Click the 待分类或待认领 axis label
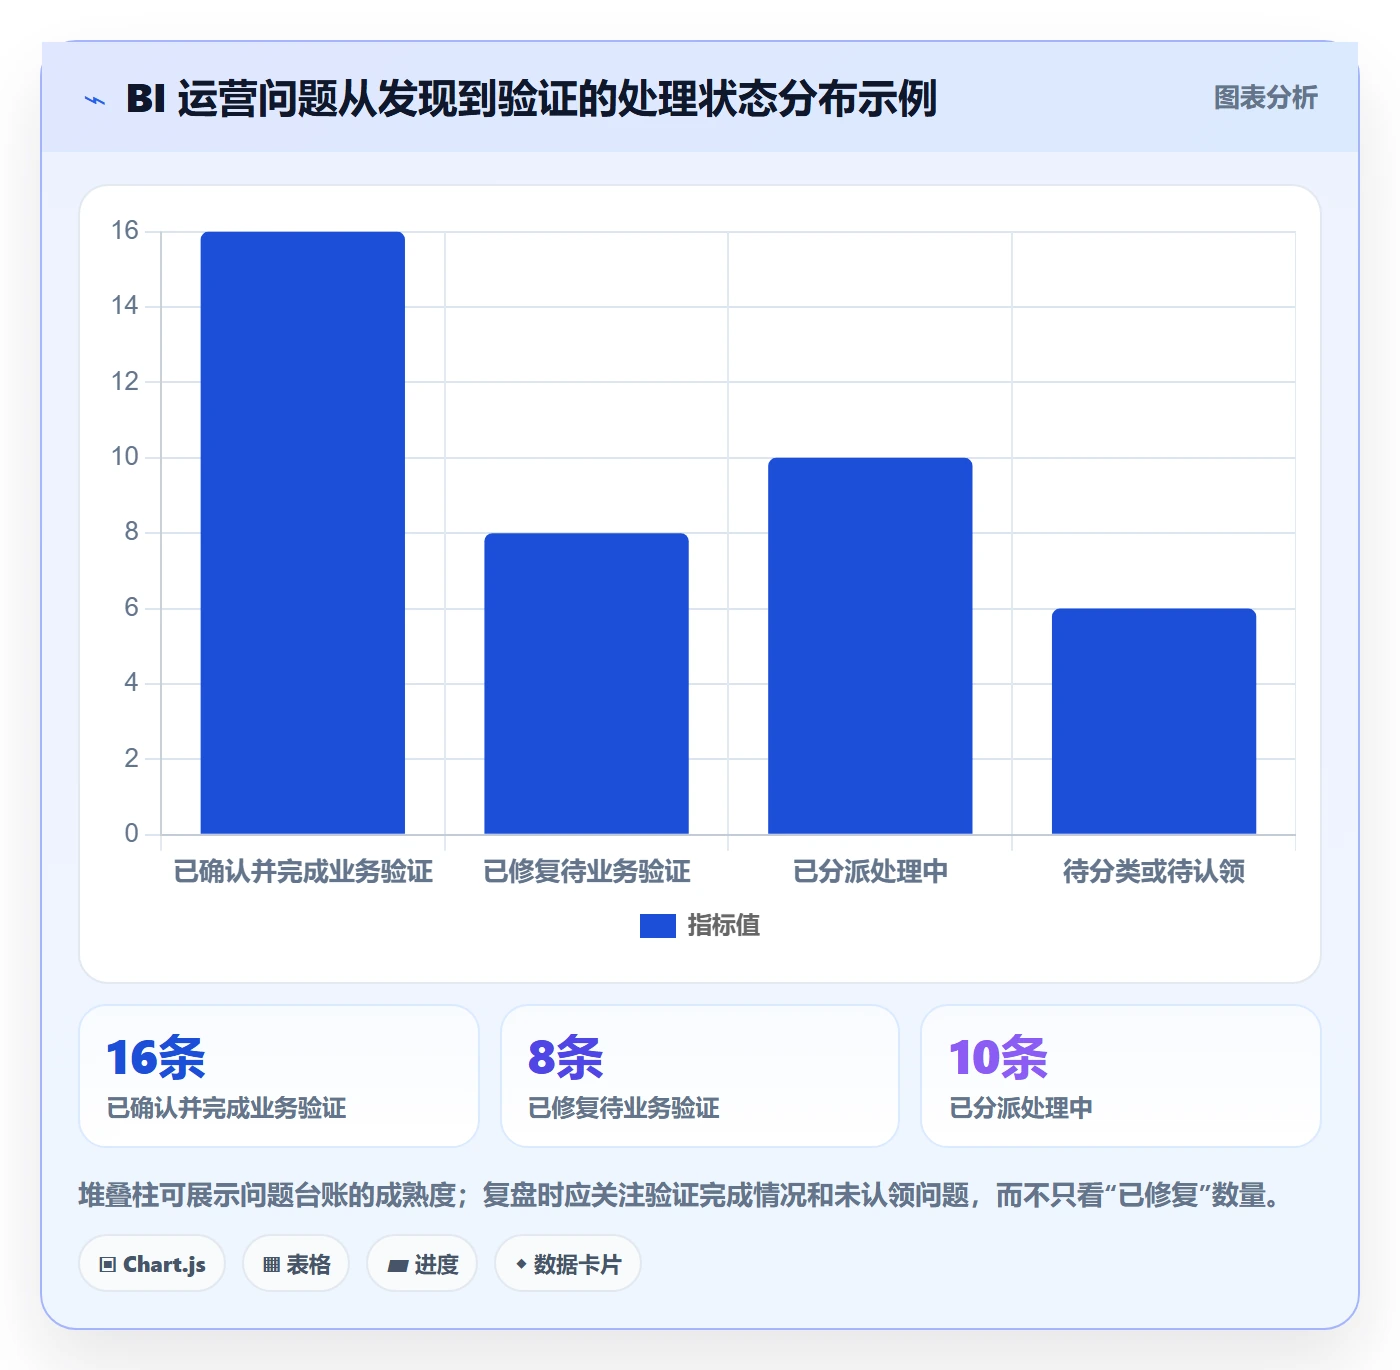The image size is (1400, 1370). 1154,872
